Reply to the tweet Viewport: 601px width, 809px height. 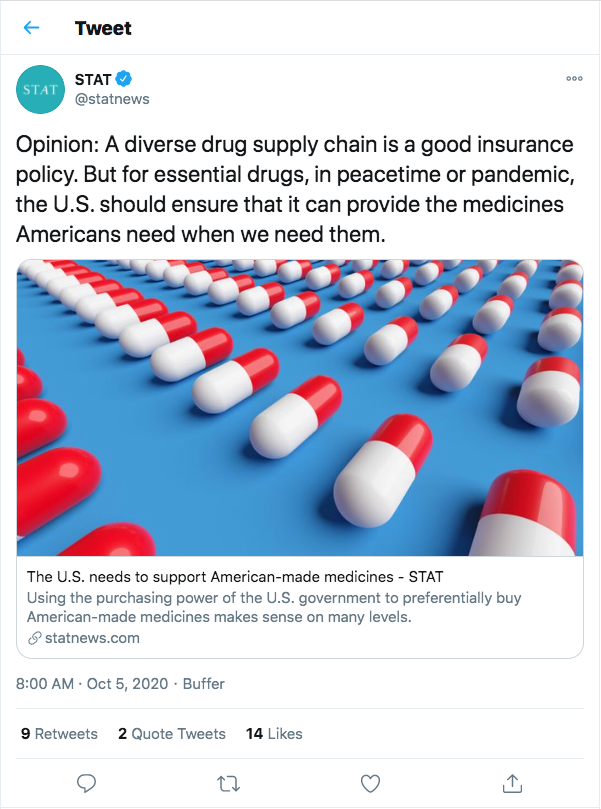click(x=87, y=781)
